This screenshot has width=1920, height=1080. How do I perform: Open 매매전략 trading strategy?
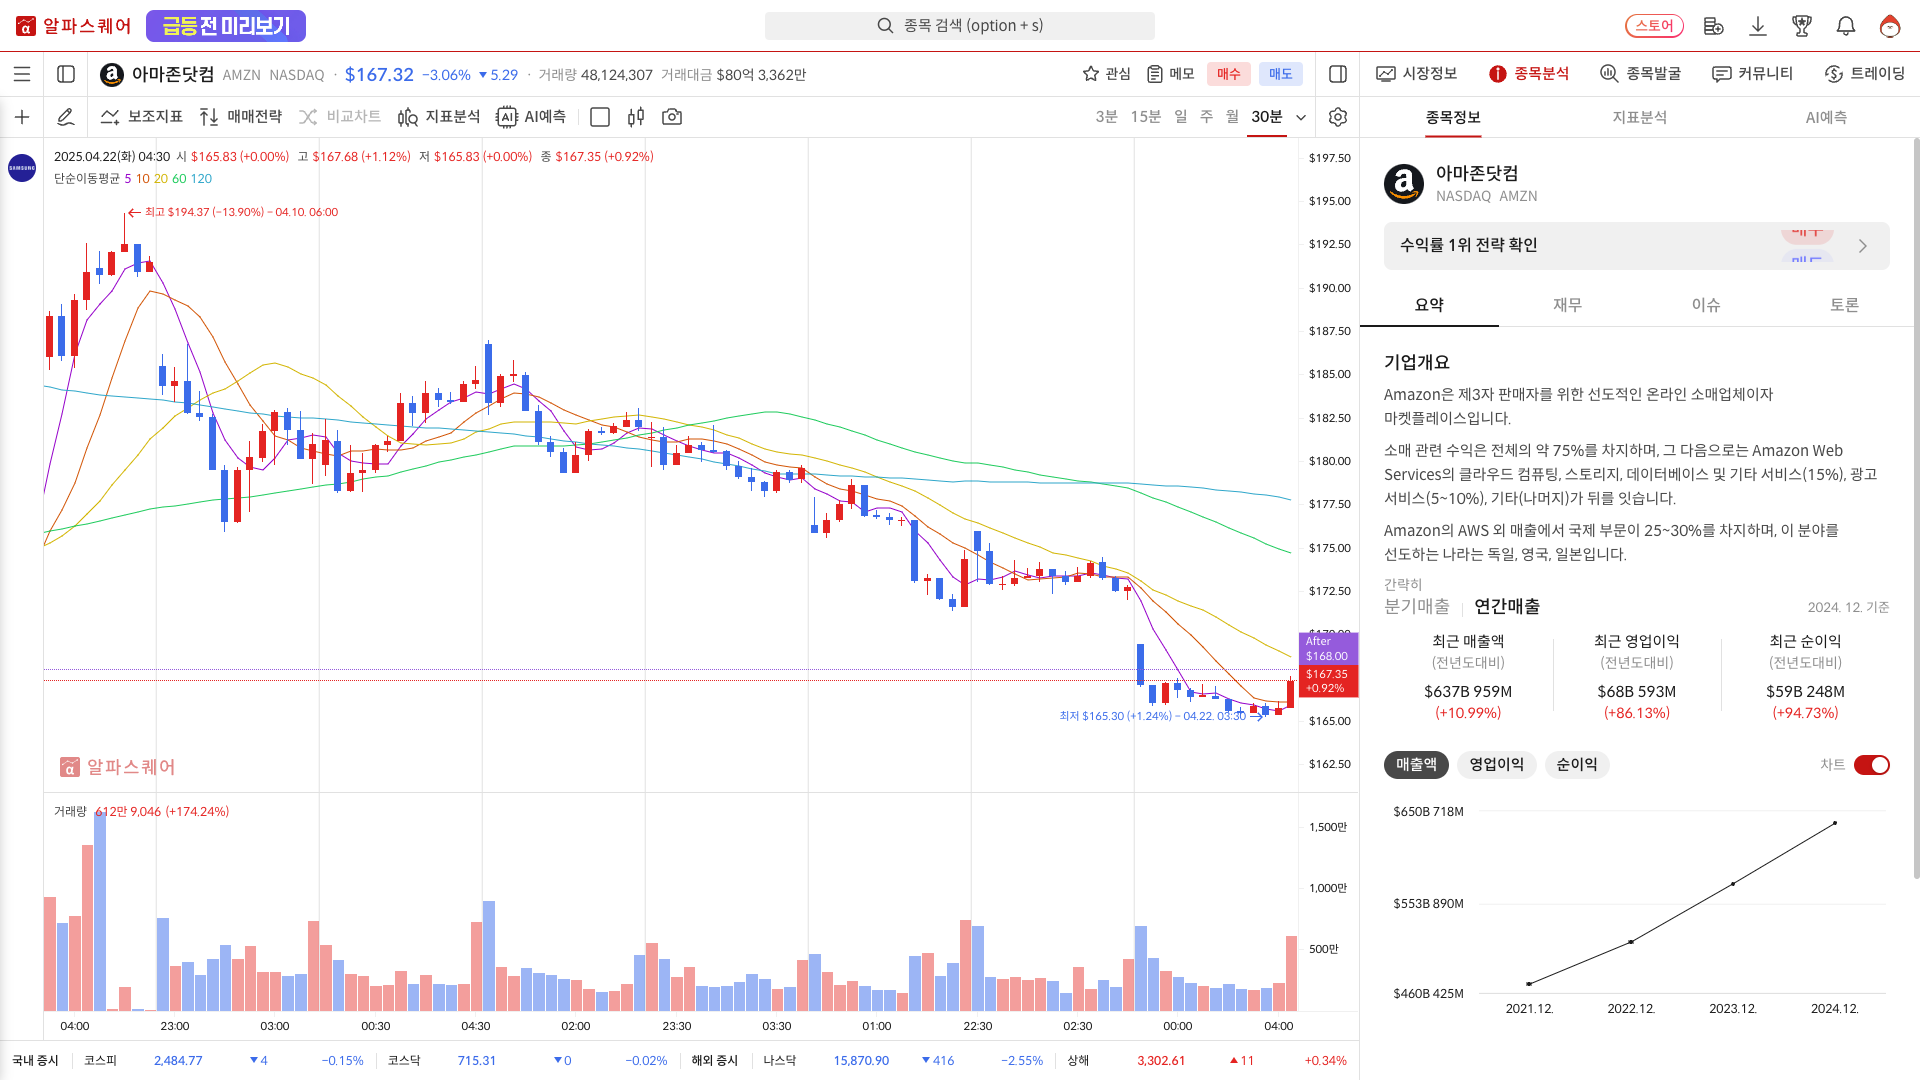point(241,117)
